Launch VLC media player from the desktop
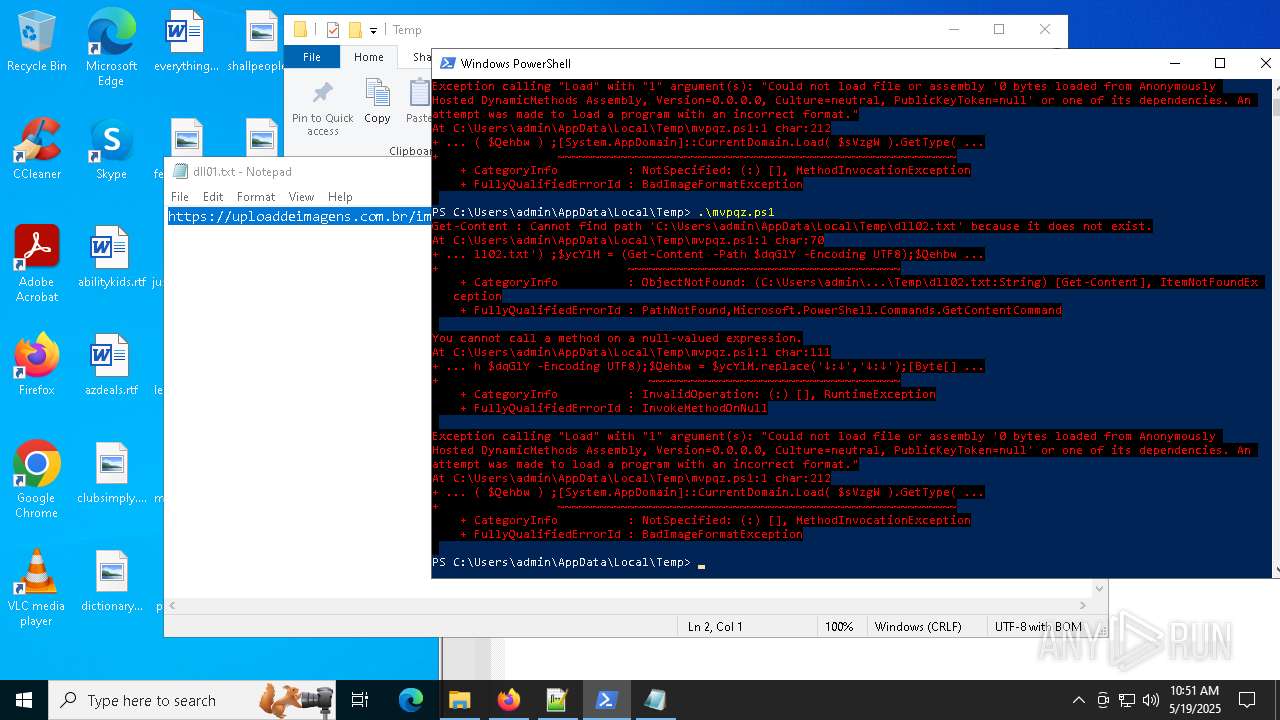 tap(37, 588)
